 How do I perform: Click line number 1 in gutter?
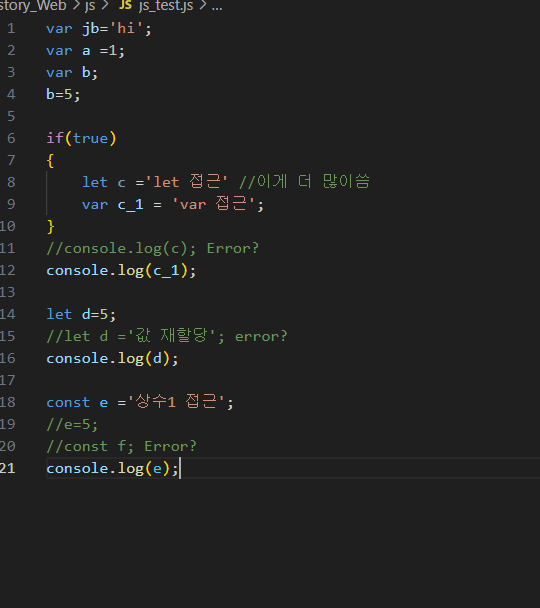point(11,28)
